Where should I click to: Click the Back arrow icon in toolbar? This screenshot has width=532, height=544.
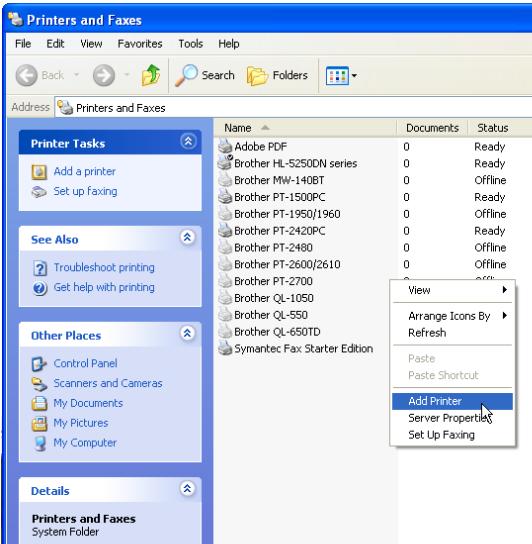[x=26, y=75]
